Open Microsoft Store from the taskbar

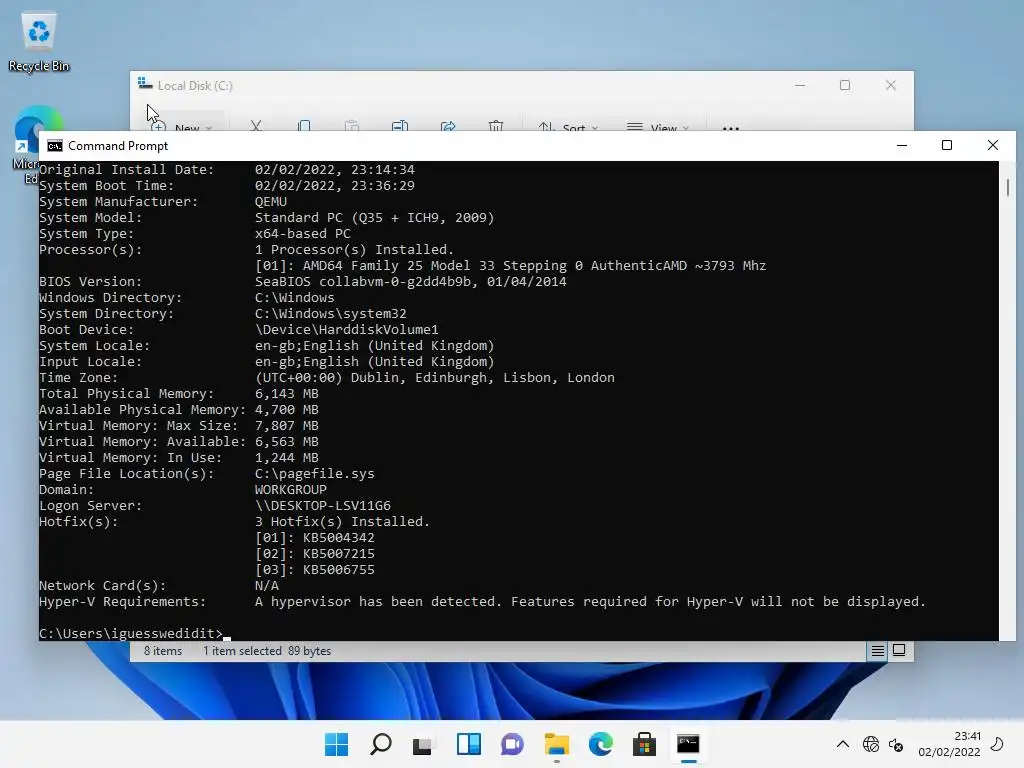click(x=645, y=744)
